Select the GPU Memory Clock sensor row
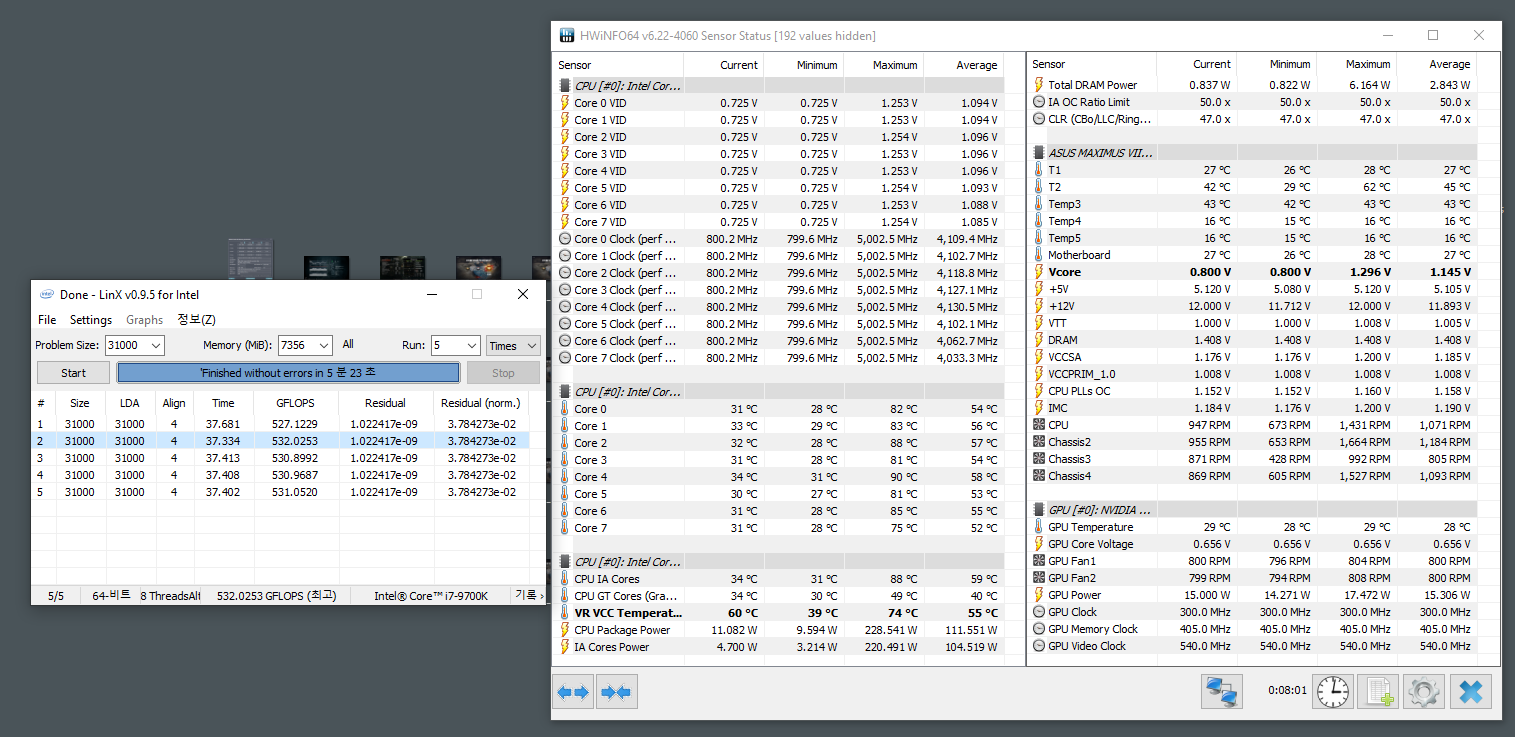Screen dimensions: 1515x737 (x=1252, y=629)
